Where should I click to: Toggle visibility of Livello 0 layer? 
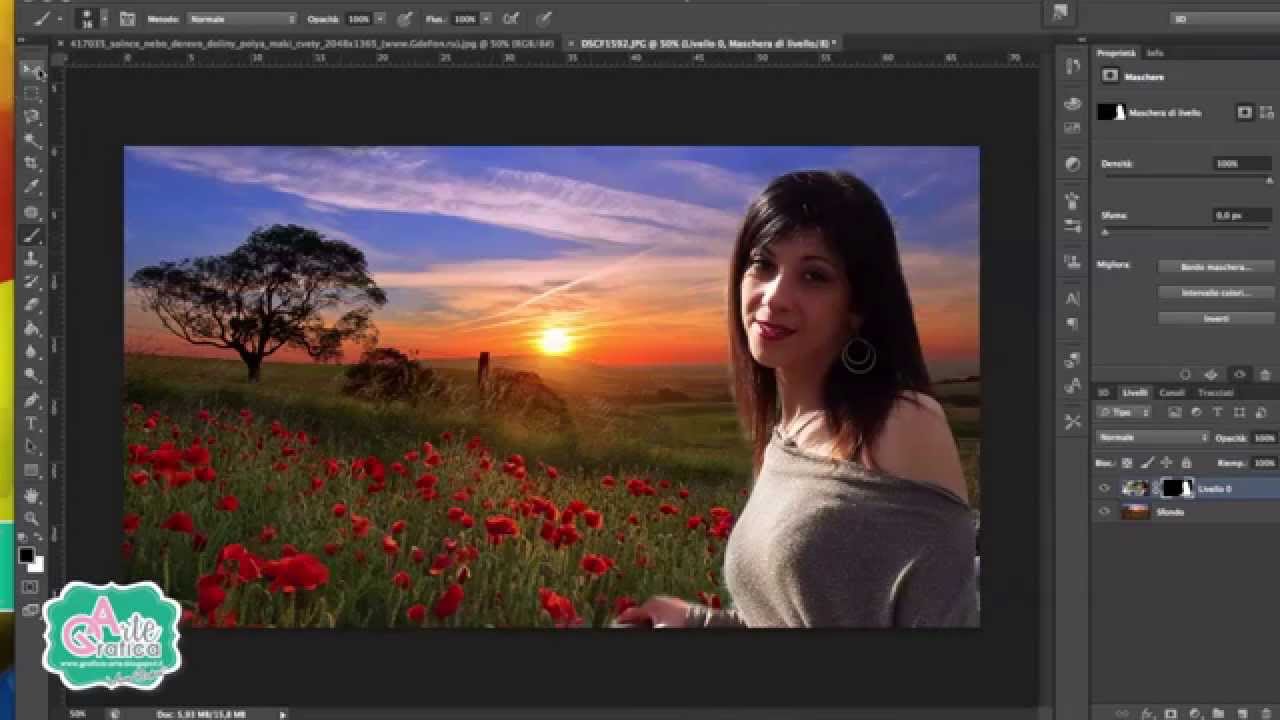1104,489
